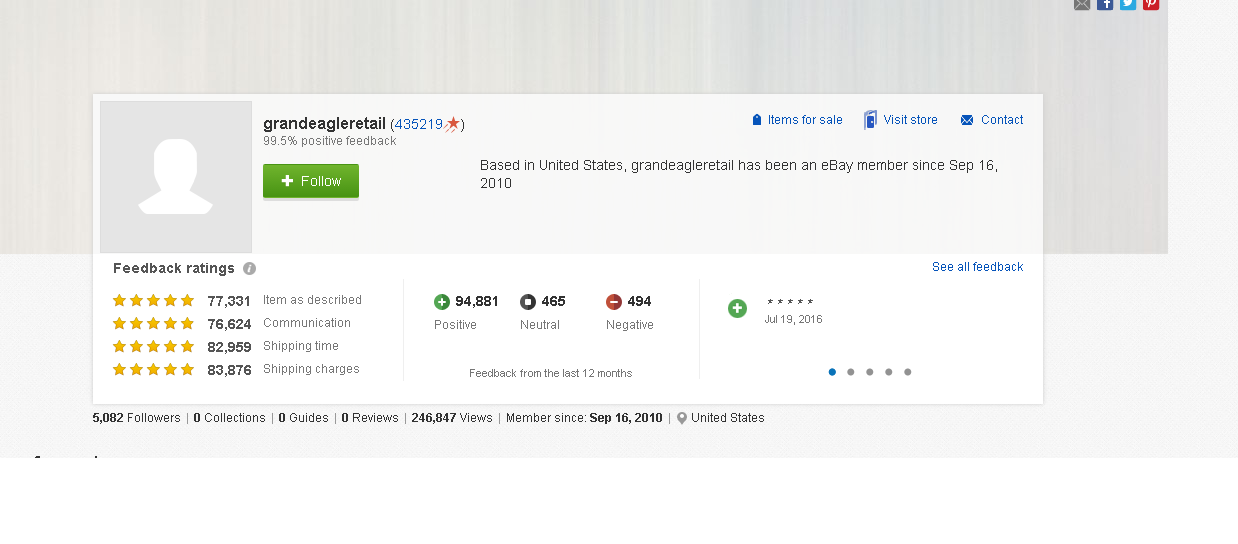
Task: Share on Facebook icon
Action: 1105,4
